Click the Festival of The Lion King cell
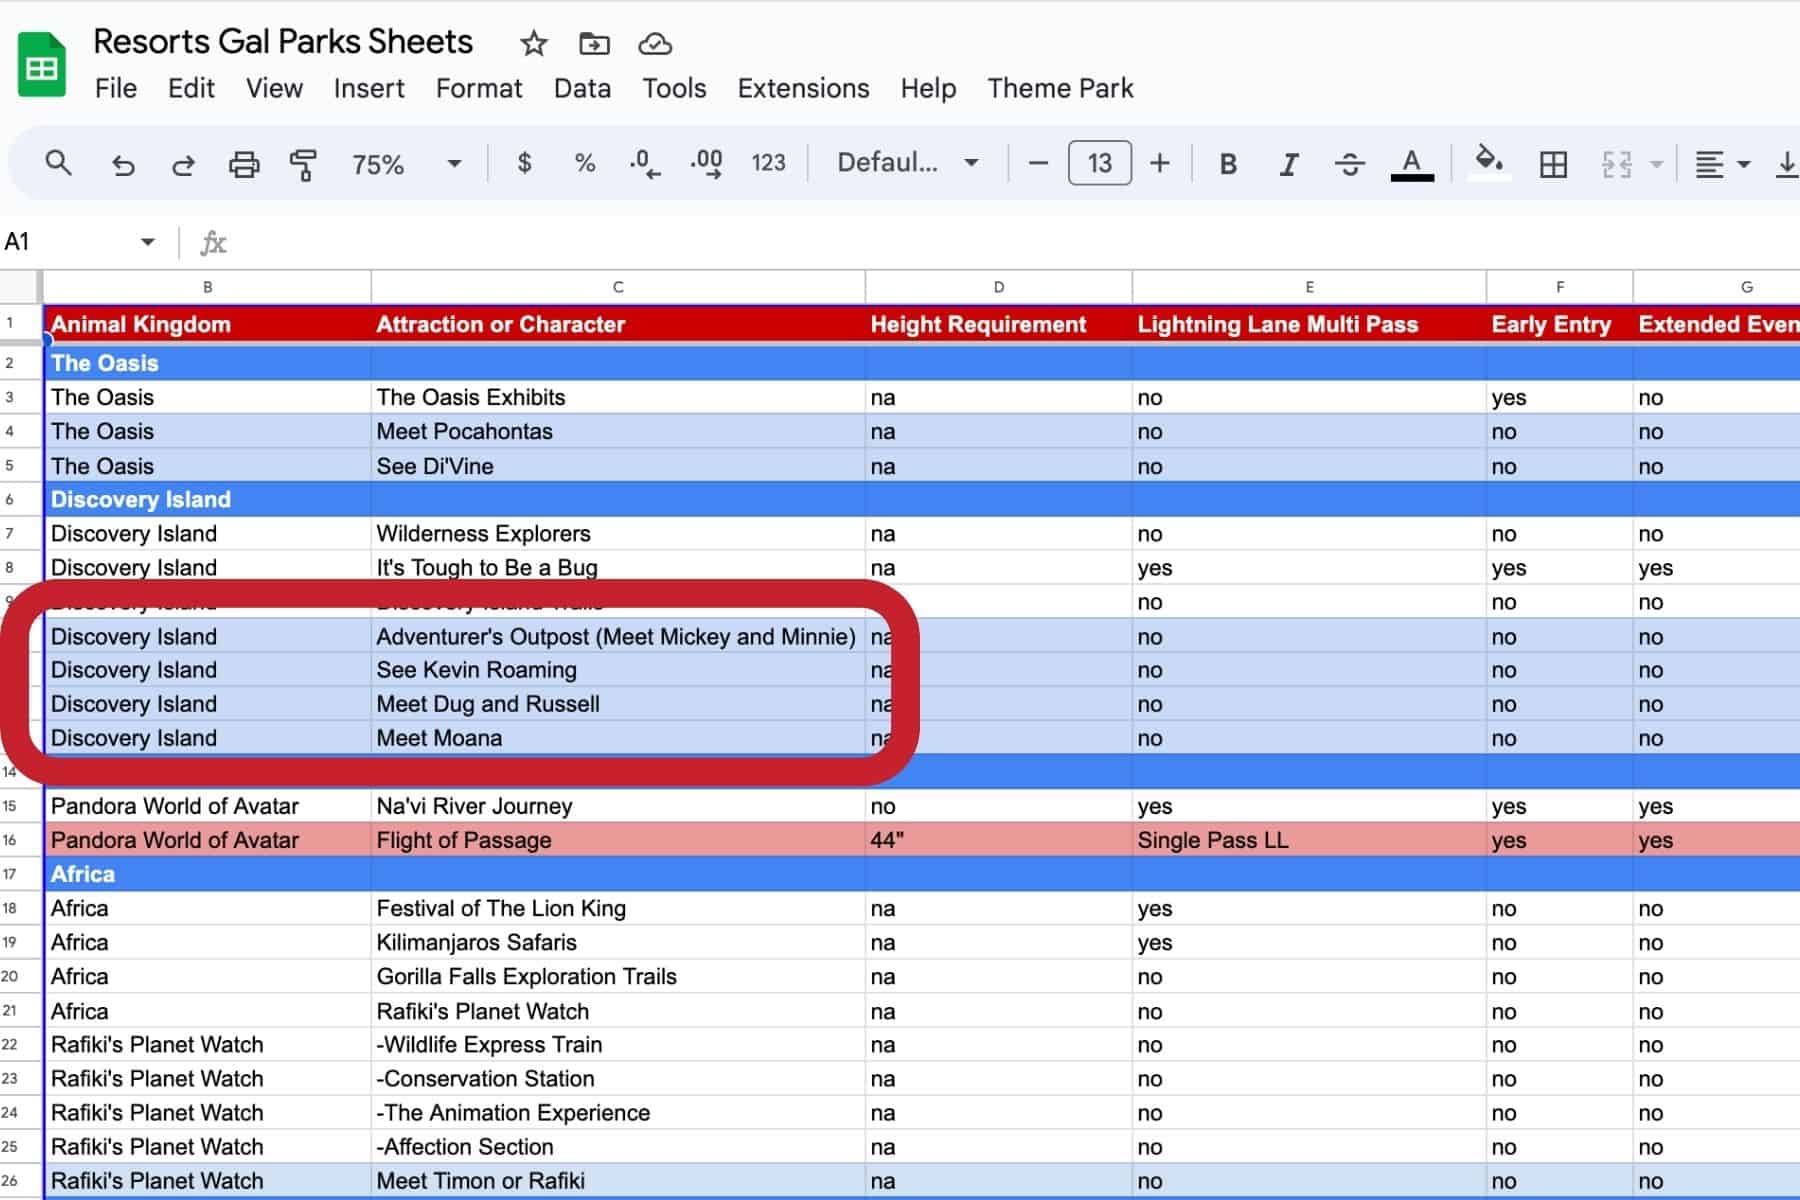The height and width of the screenshot is (1200, 1800). click(x=618, y=908)
